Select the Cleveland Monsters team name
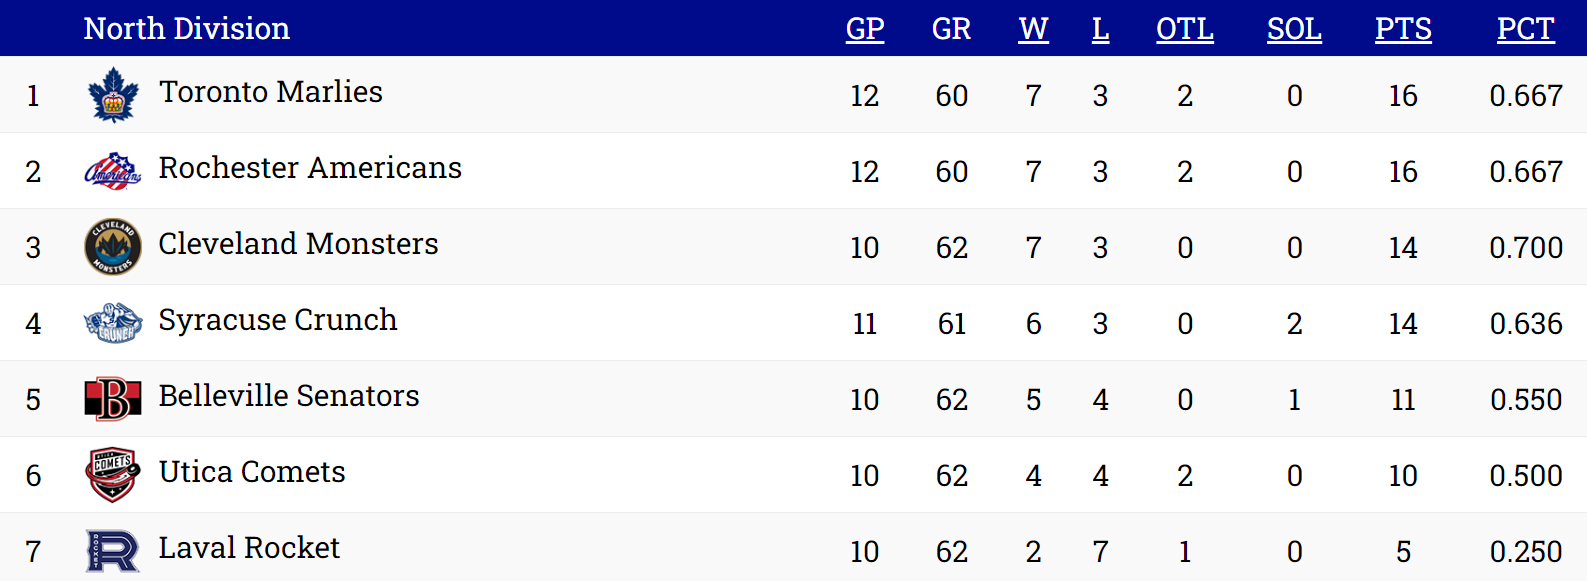Image resolution: width=1587 pixels, height=581 pixels. click(x=298, y=244)
